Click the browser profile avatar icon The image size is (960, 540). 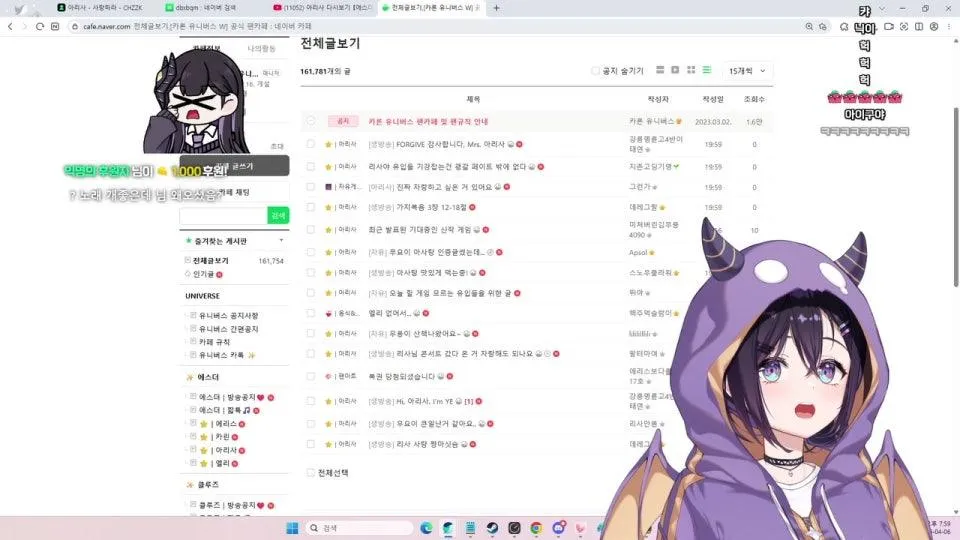click(934, 26)
